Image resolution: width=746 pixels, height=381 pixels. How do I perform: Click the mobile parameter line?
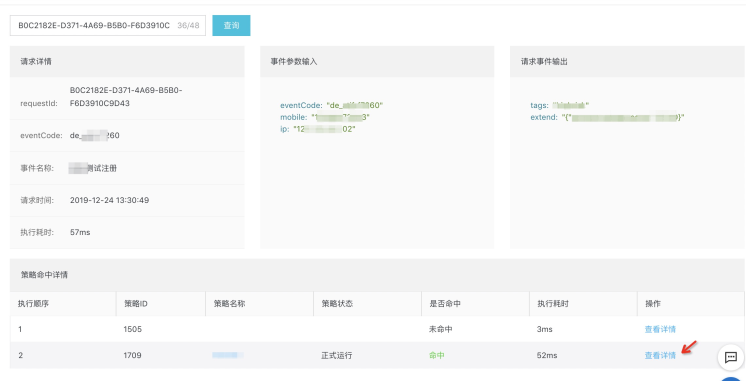(x=325, y=117)
